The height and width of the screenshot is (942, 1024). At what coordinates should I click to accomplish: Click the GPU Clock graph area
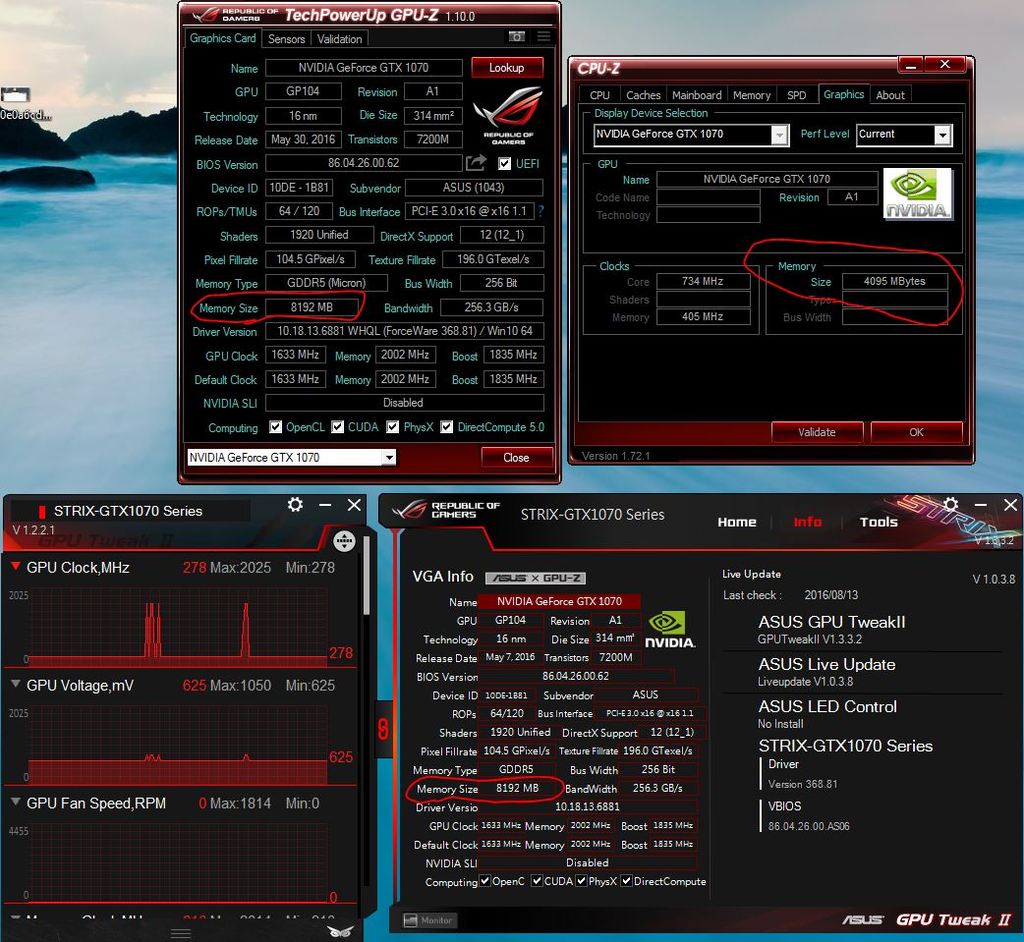(x=178, y=625)
